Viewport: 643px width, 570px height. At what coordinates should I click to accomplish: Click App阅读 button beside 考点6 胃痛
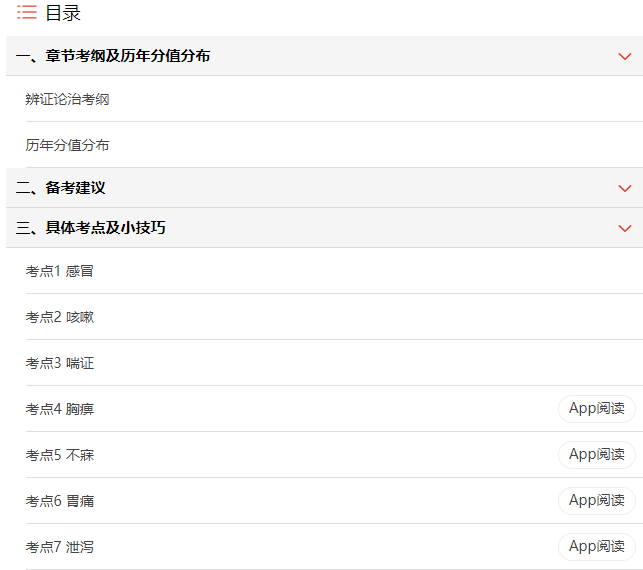tap(597, 501)
